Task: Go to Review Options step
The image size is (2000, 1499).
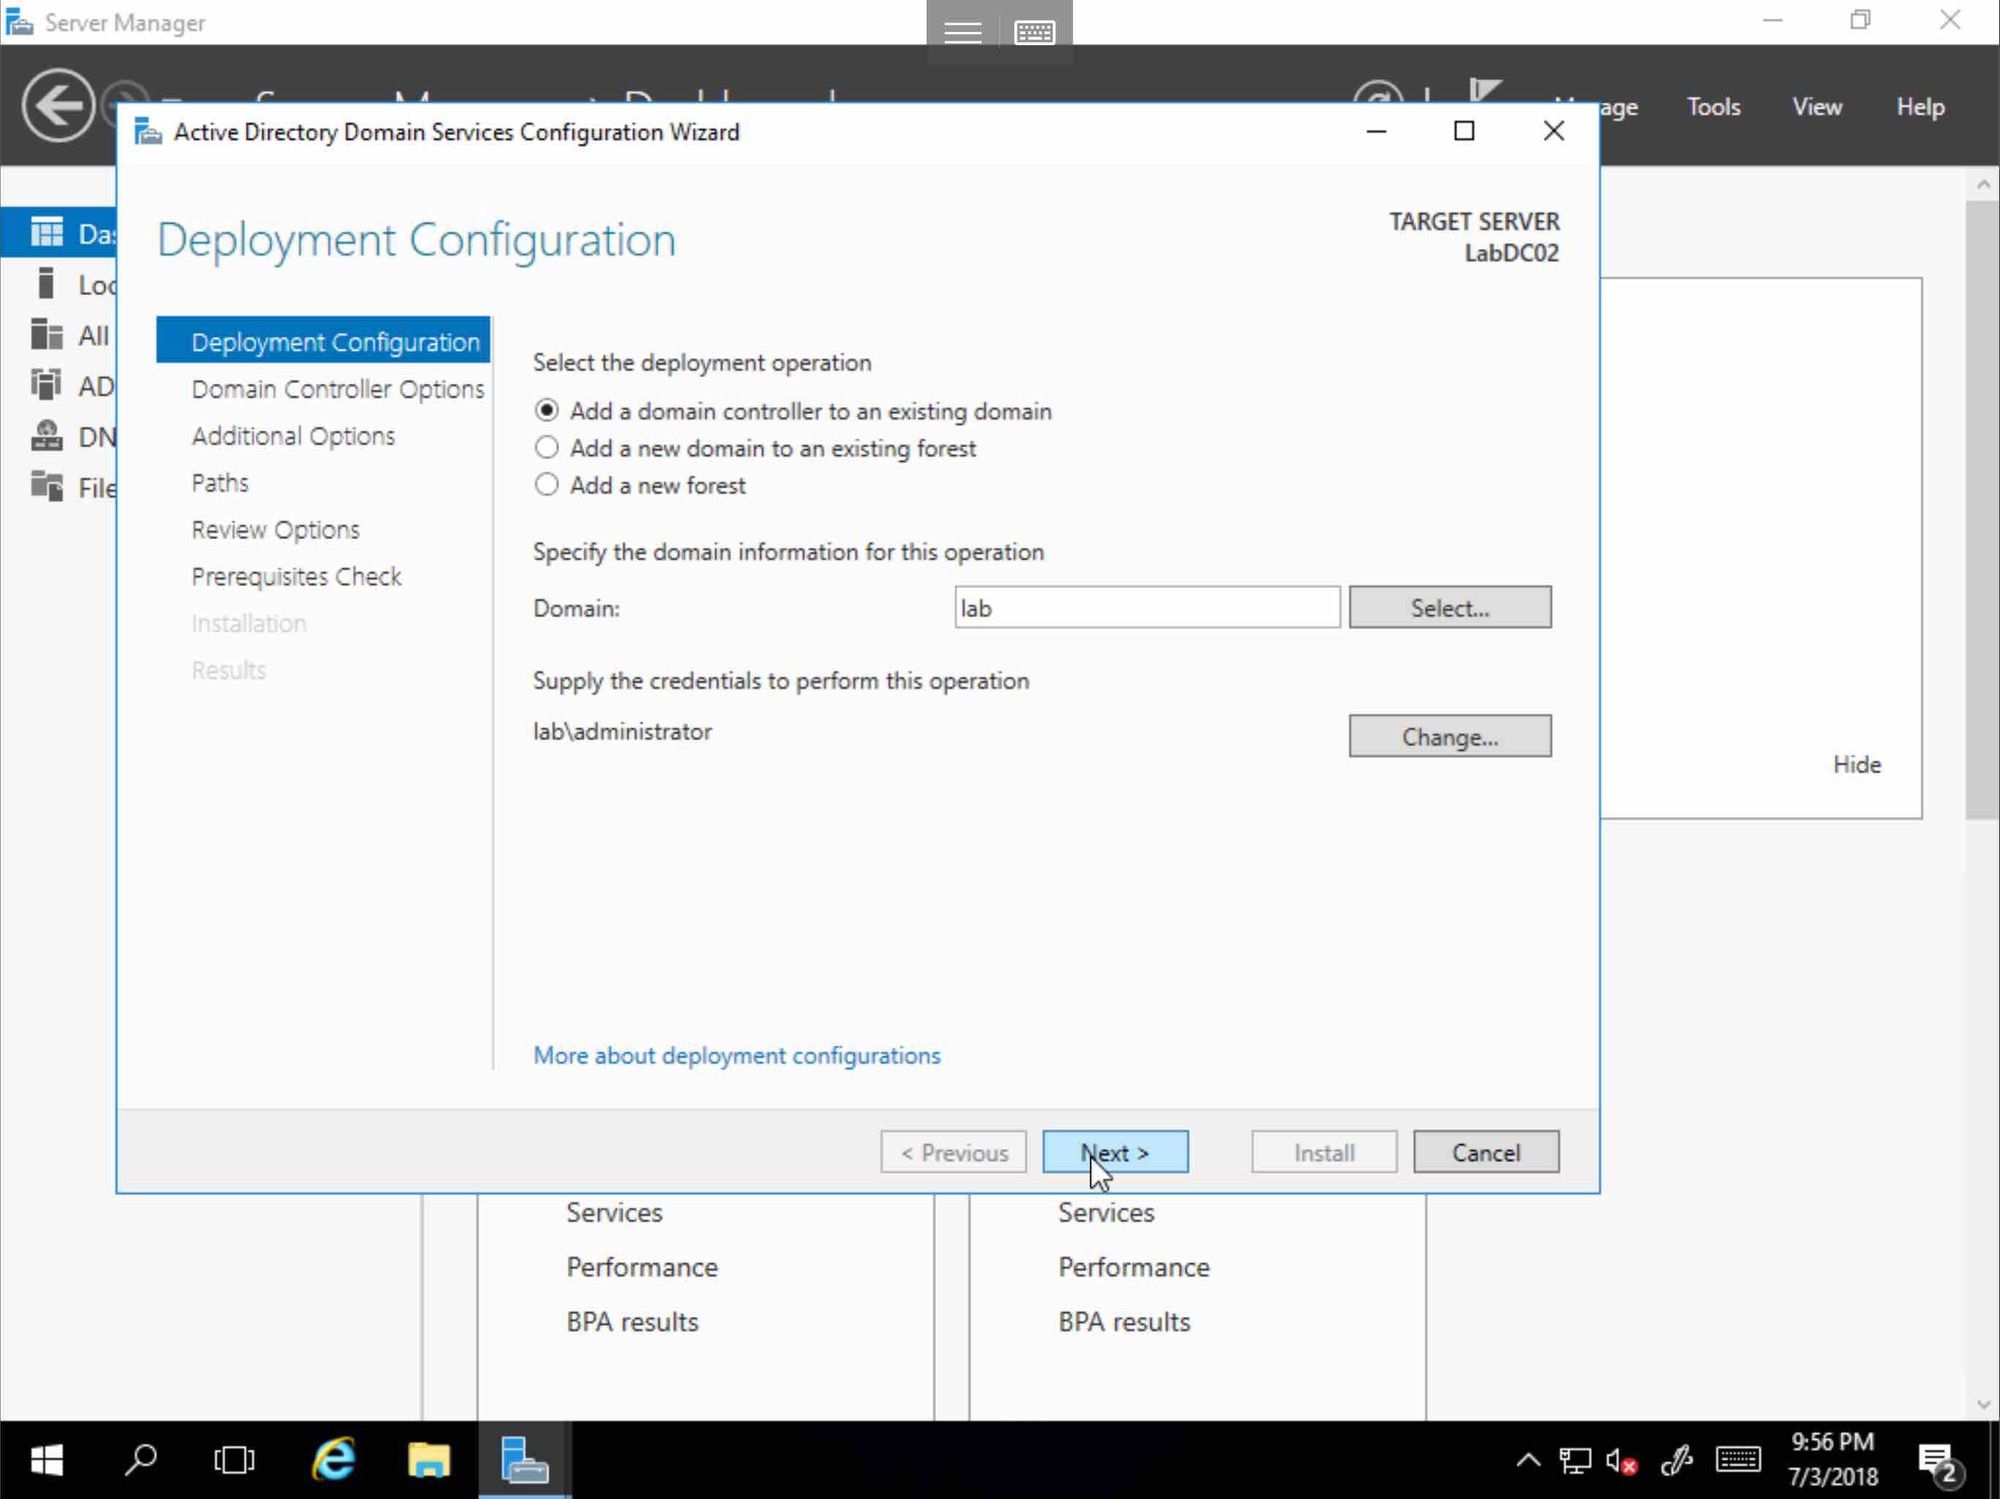Action: coord(275,530)
